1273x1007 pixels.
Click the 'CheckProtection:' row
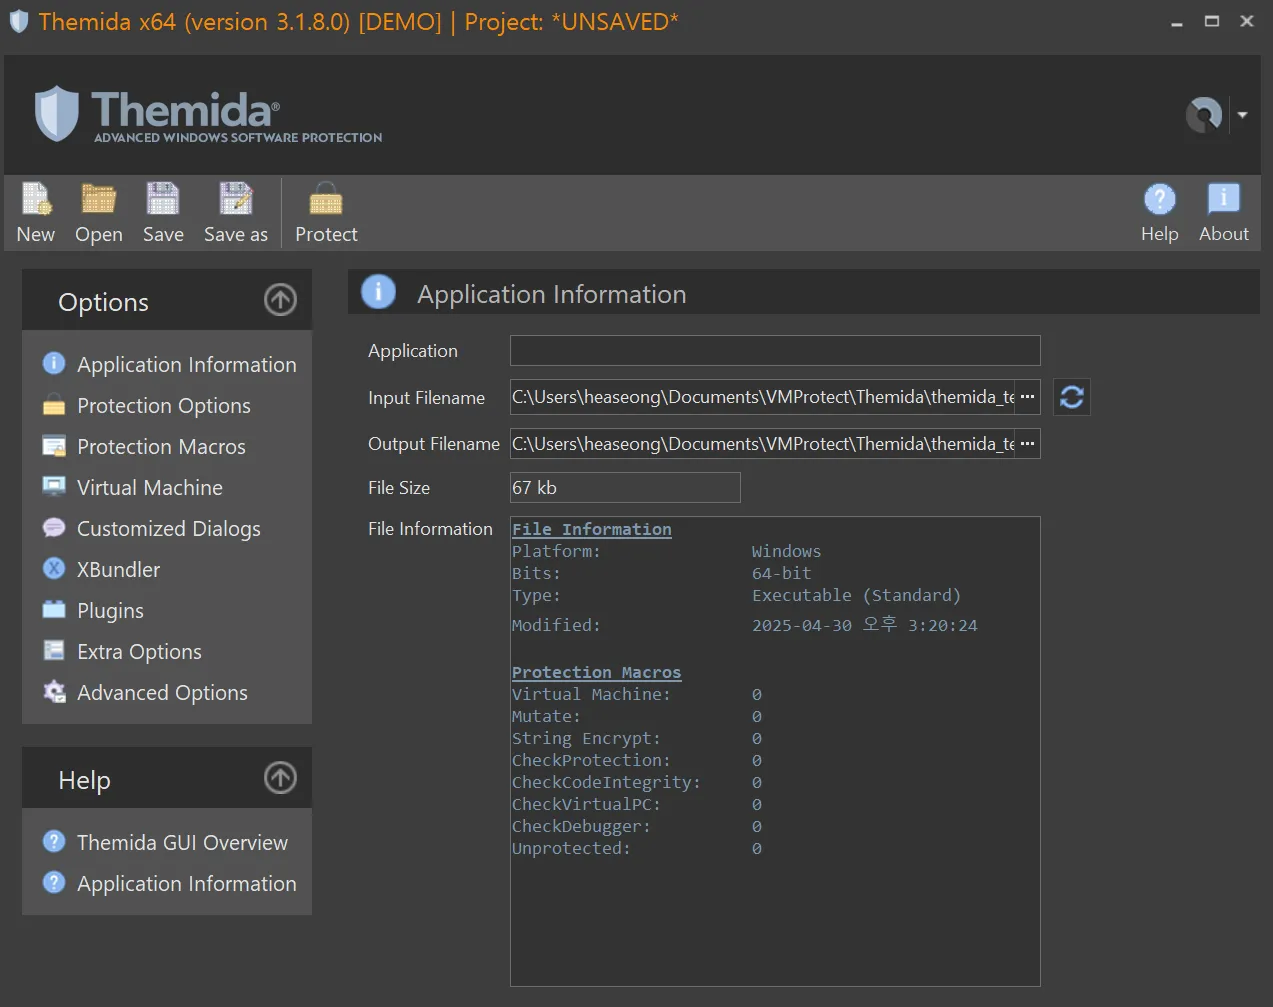[x=637, y=760]
